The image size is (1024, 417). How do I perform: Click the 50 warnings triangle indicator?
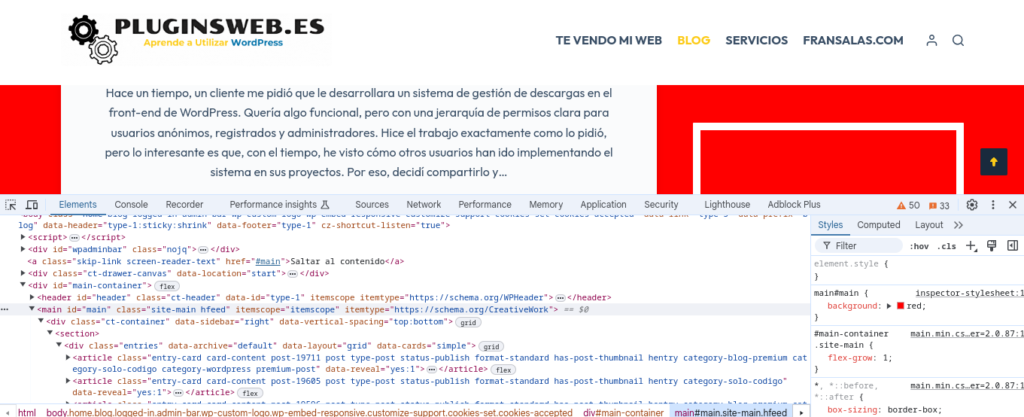pos(908,205)
